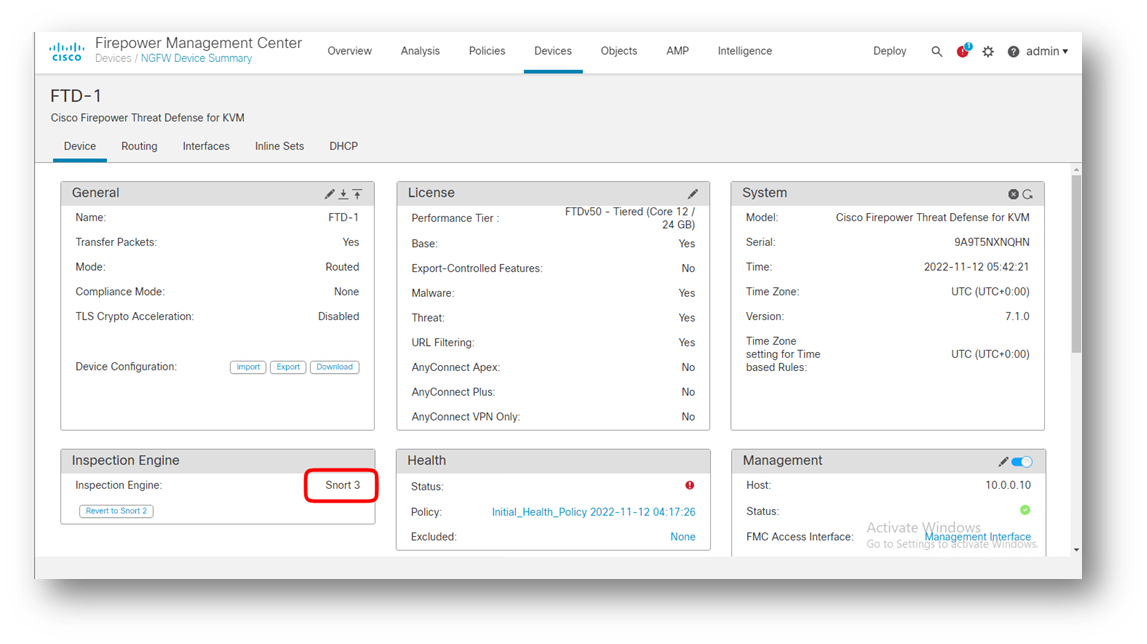Switch to the Routing tab
The width and height of the screenshot is (1147, 644).
(139, 146)
